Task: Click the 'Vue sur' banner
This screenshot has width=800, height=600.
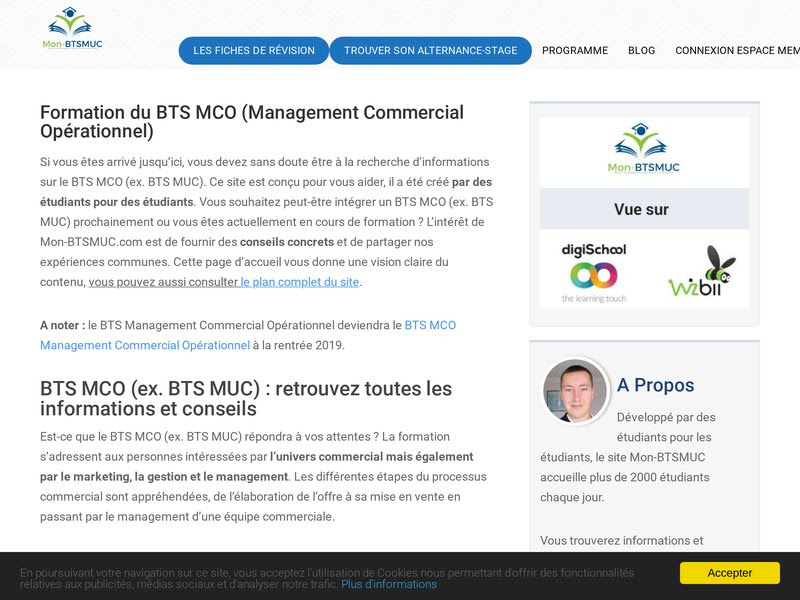Action: pyautogui.click(x=644, y=209)
